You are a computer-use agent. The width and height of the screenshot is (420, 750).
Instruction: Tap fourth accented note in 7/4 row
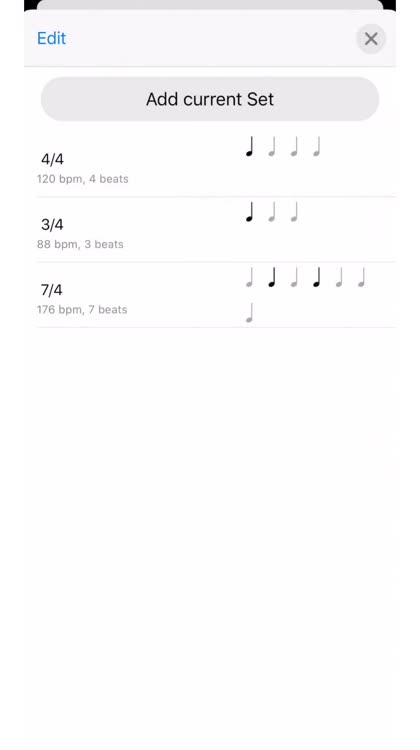tap(316, 277)
